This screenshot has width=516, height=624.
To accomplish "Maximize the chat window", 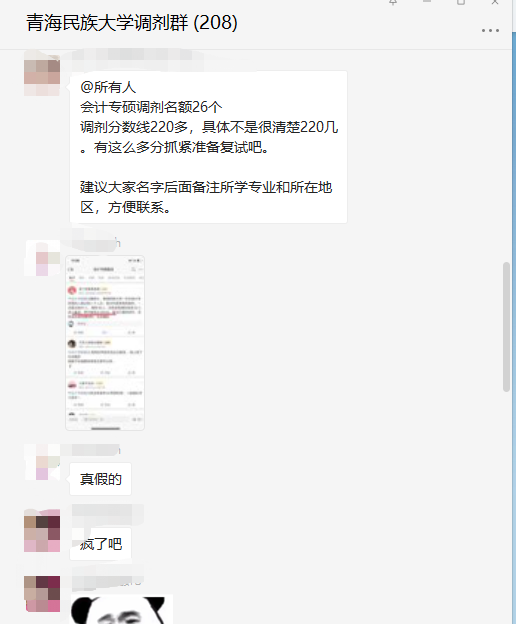I will coord(461,2).
